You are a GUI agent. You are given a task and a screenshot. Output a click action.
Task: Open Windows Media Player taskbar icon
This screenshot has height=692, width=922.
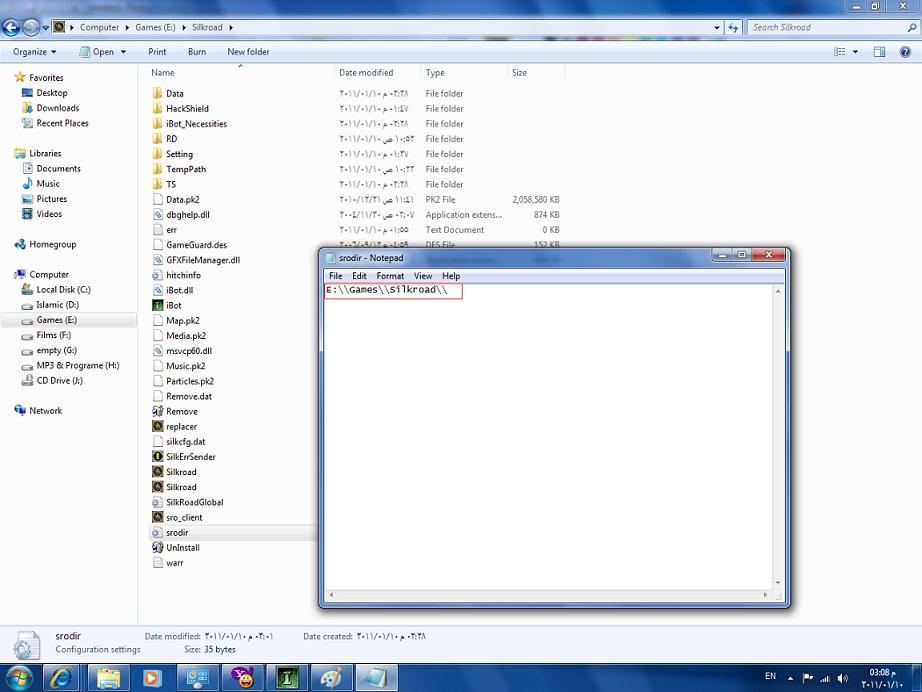coord(151,678)
